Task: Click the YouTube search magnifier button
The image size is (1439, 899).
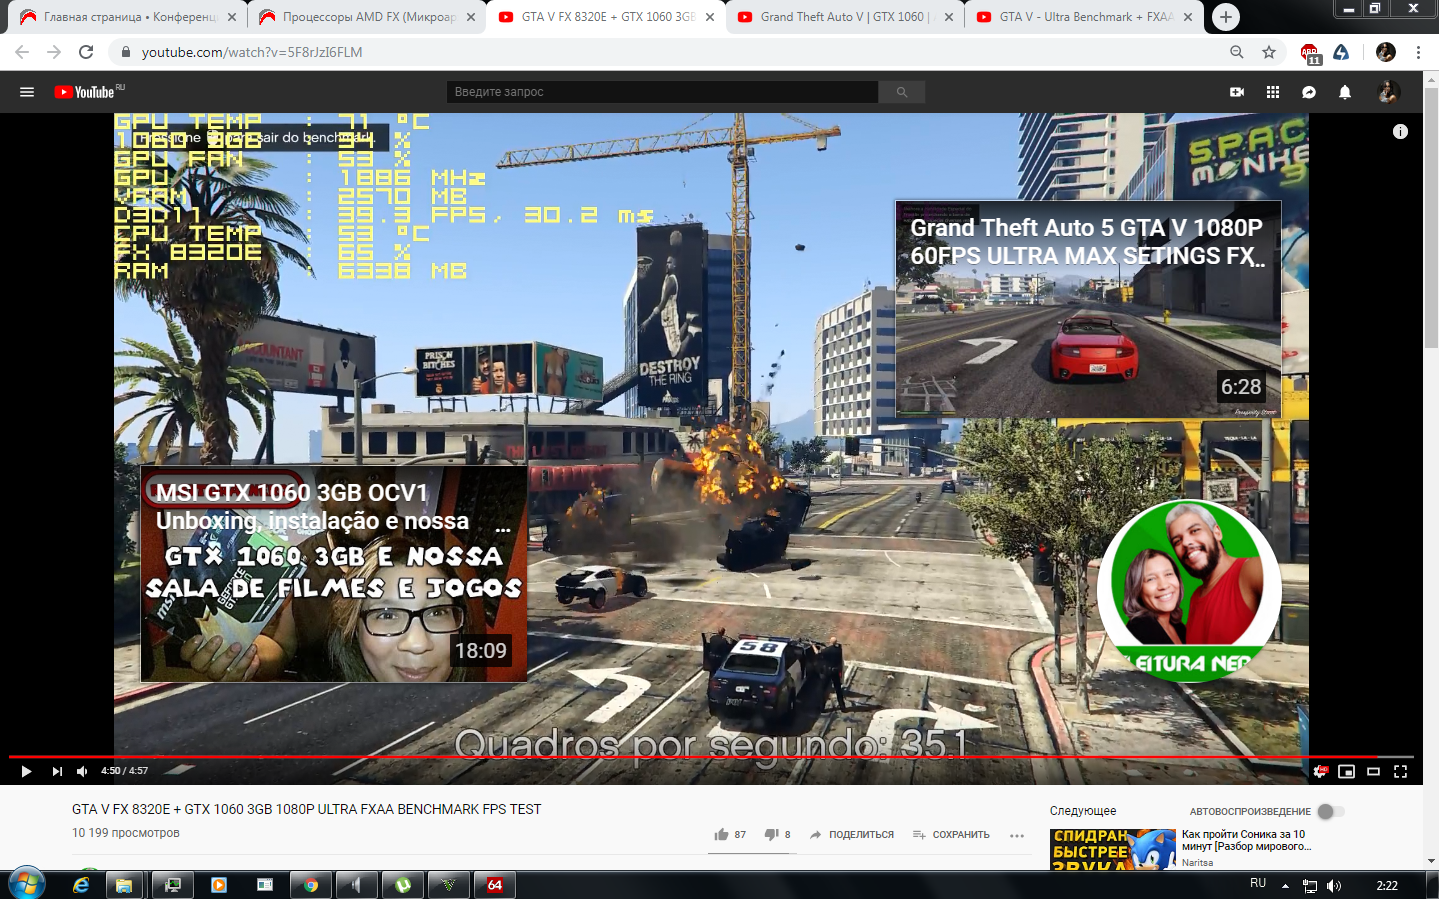Action: (x=902, y=92)
